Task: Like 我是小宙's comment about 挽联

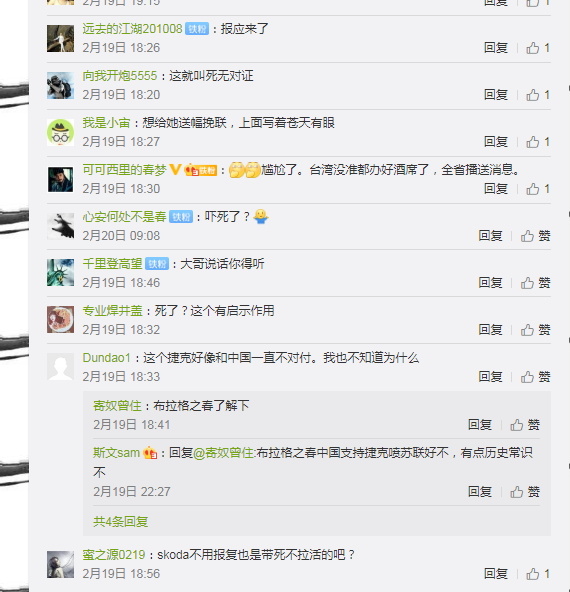Action: [538, 142]
